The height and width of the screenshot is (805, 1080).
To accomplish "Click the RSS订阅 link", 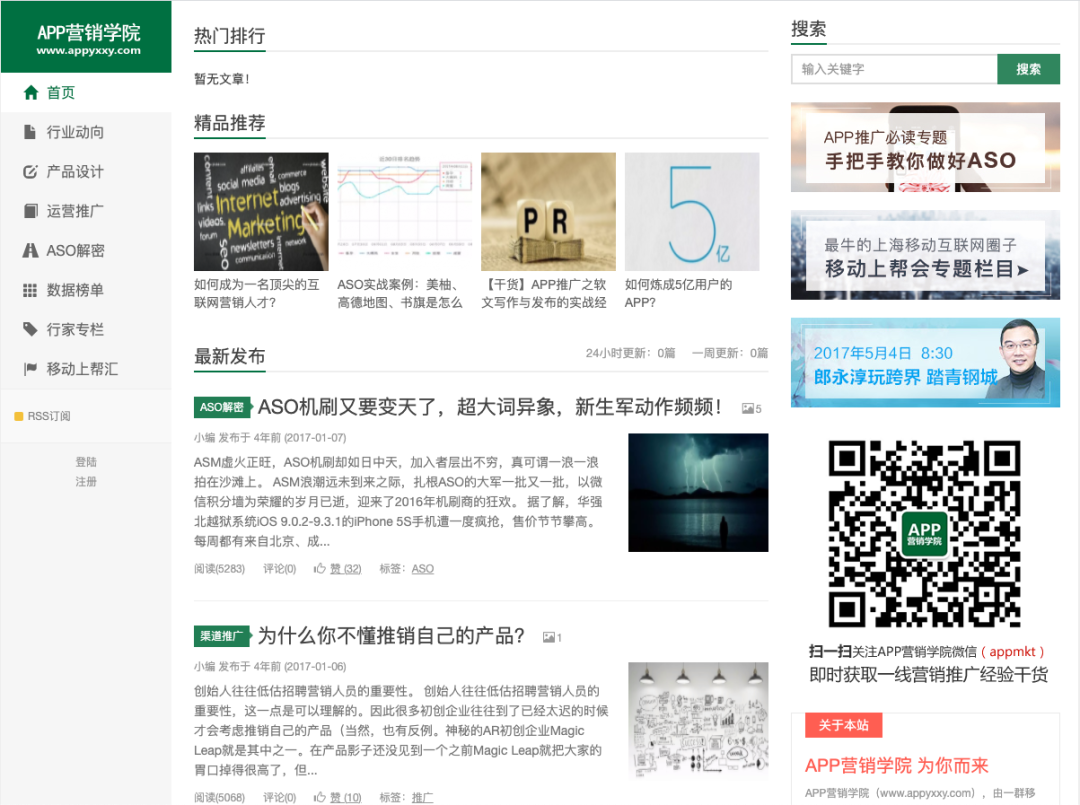I will 49,416.
